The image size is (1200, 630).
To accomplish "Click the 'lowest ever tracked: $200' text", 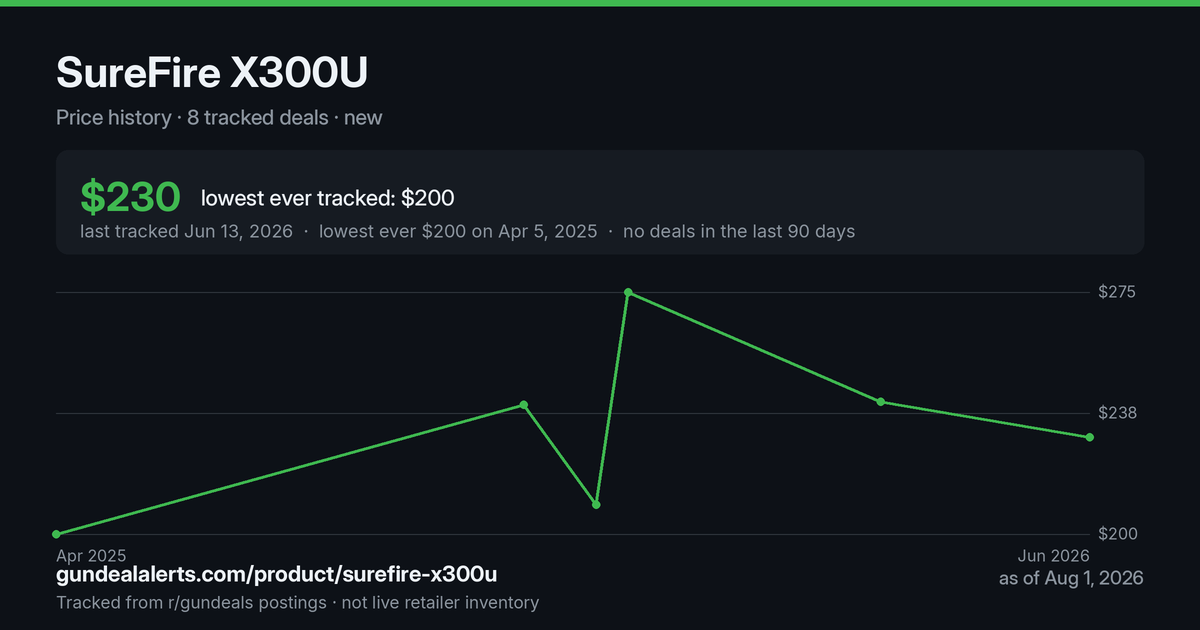I will (328, 198).
